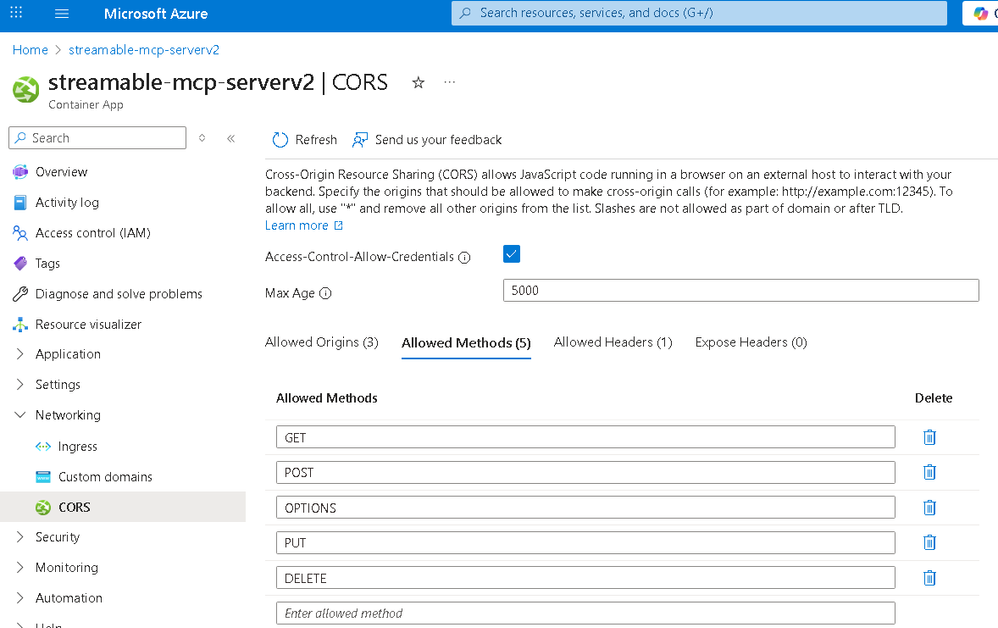The image size is (998, 628).
Task: Click the Max Age input field
Action: 740,290
